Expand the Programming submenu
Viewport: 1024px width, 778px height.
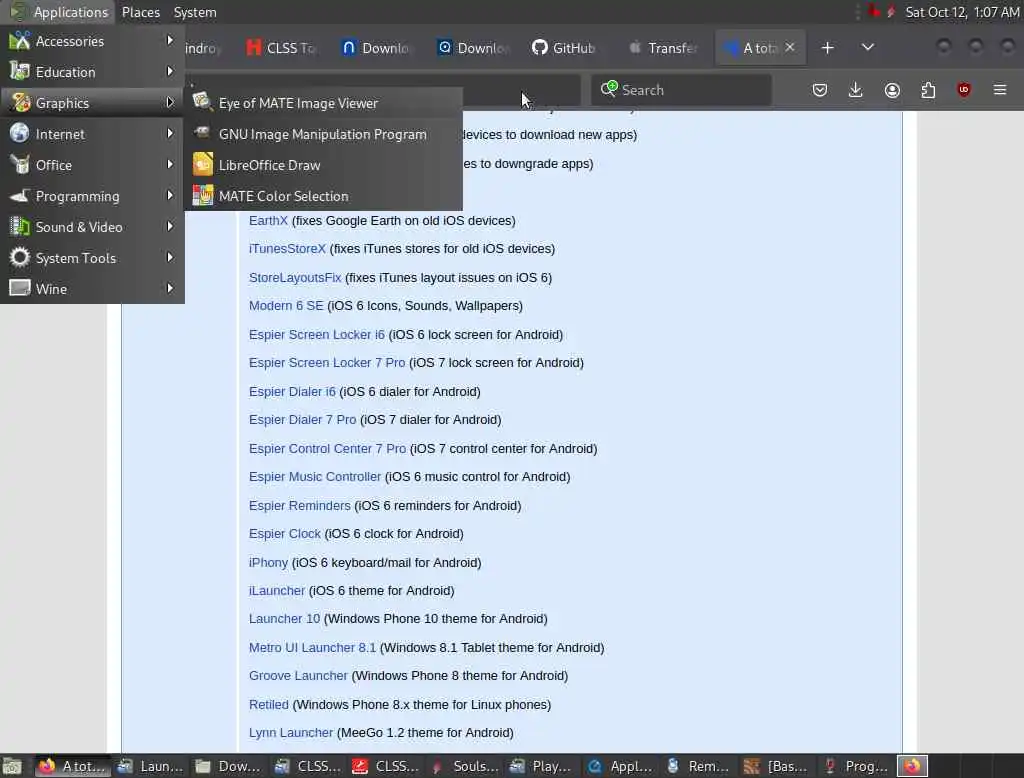pos(92,196)
